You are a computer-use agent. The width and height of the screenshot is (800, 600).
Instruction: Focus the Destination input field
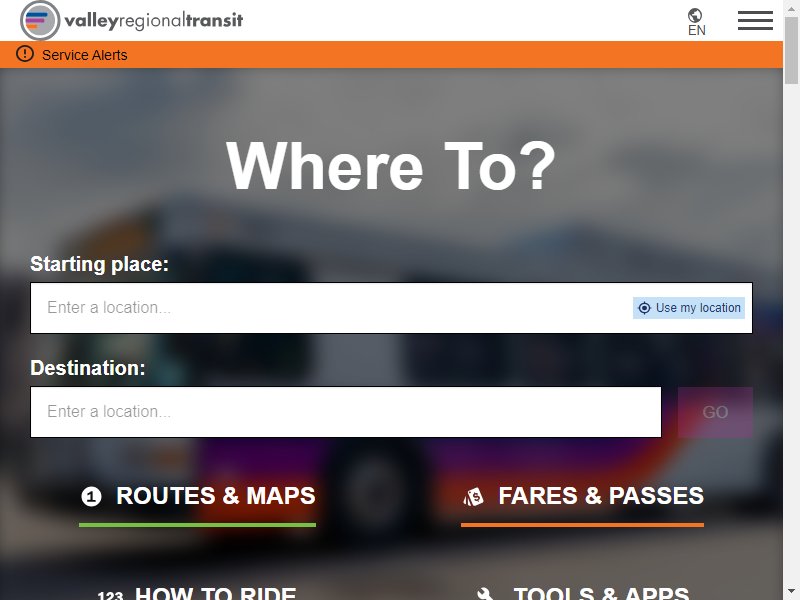pos(346,412)
